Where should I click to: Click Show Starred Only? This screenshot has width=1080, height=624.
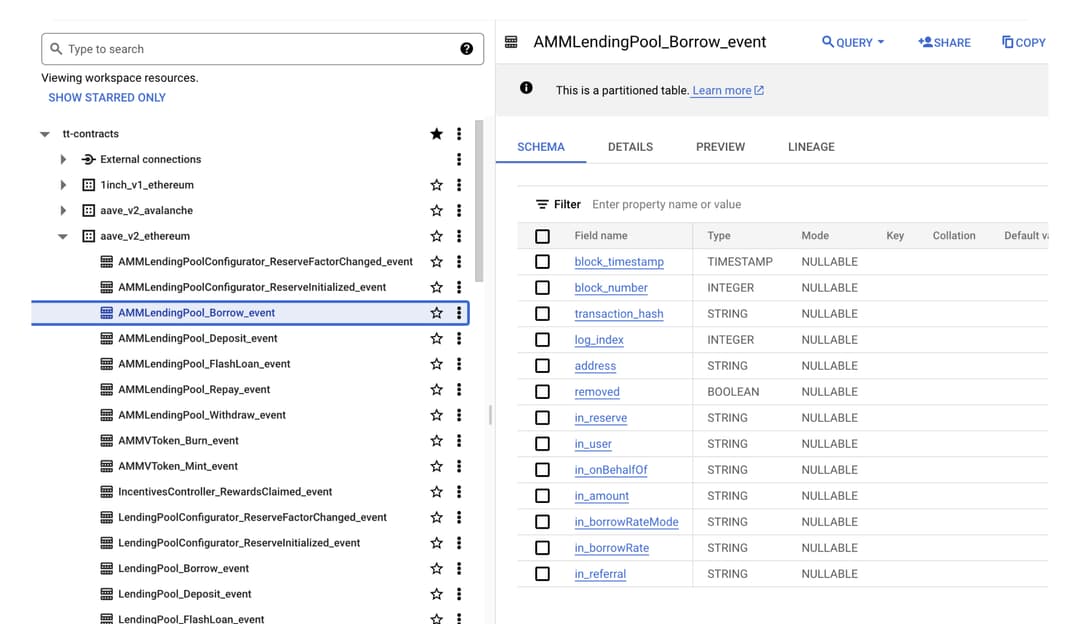107,98
